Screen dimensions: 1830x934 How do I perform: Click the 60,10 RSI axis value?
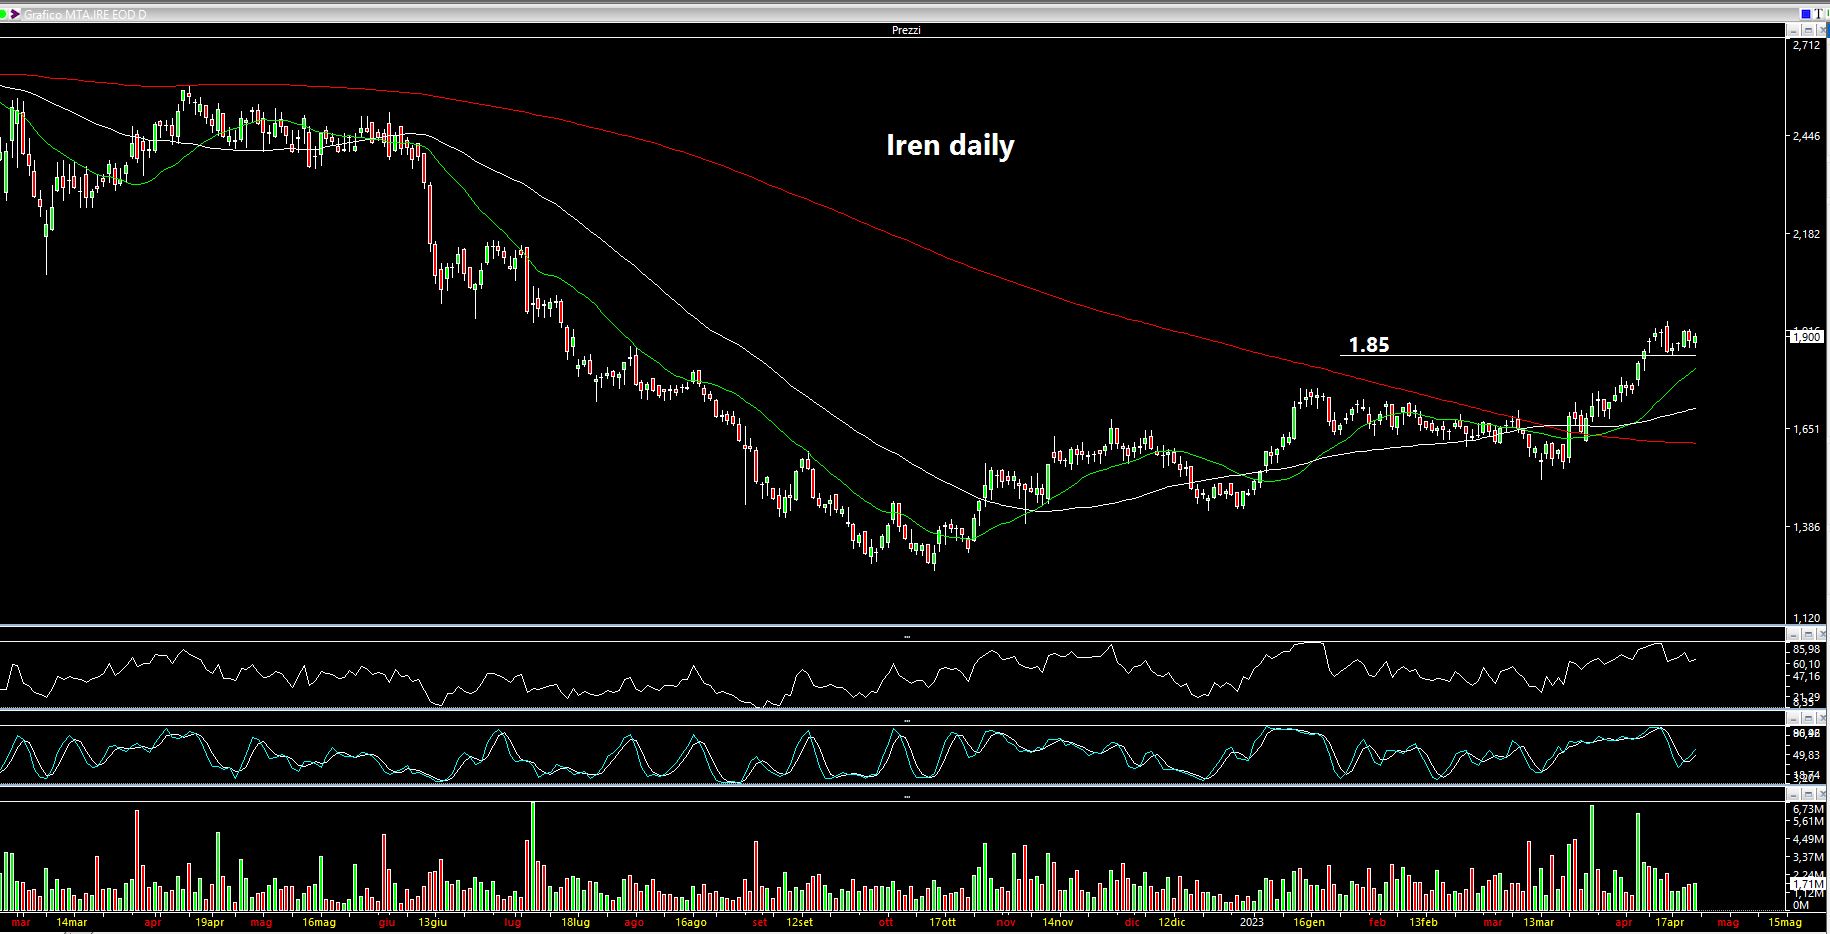1807,663
